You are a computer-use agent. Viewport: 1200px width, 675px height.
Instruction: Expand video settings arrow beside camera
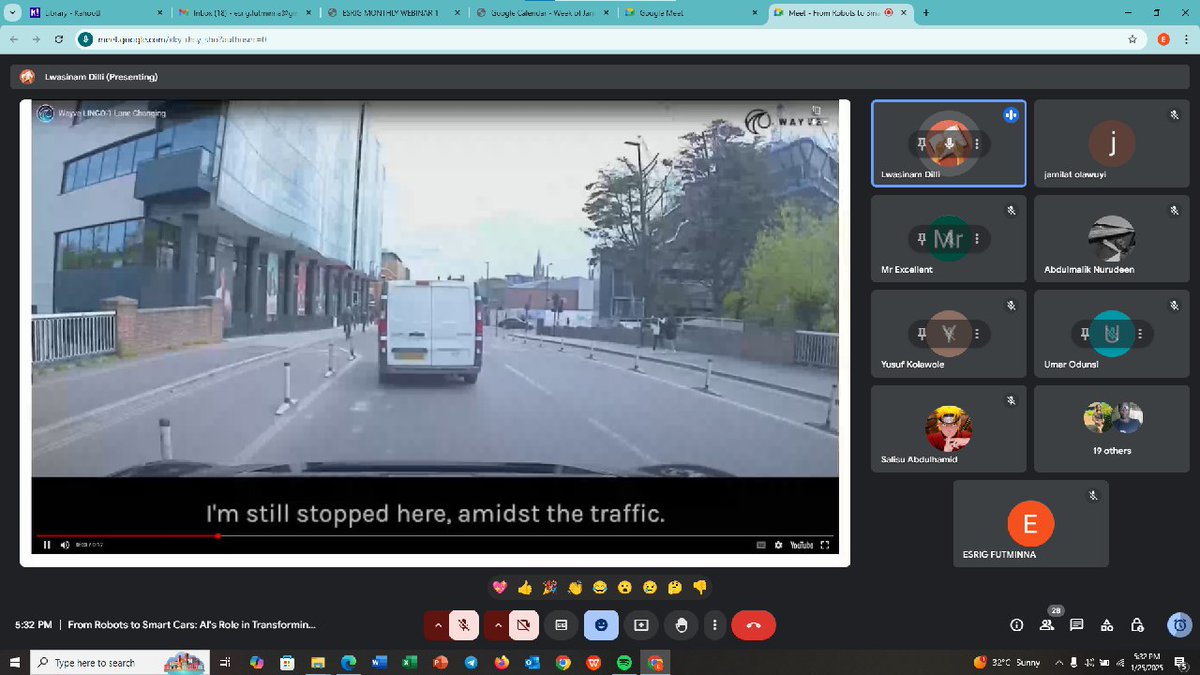[x=497, y=625]
